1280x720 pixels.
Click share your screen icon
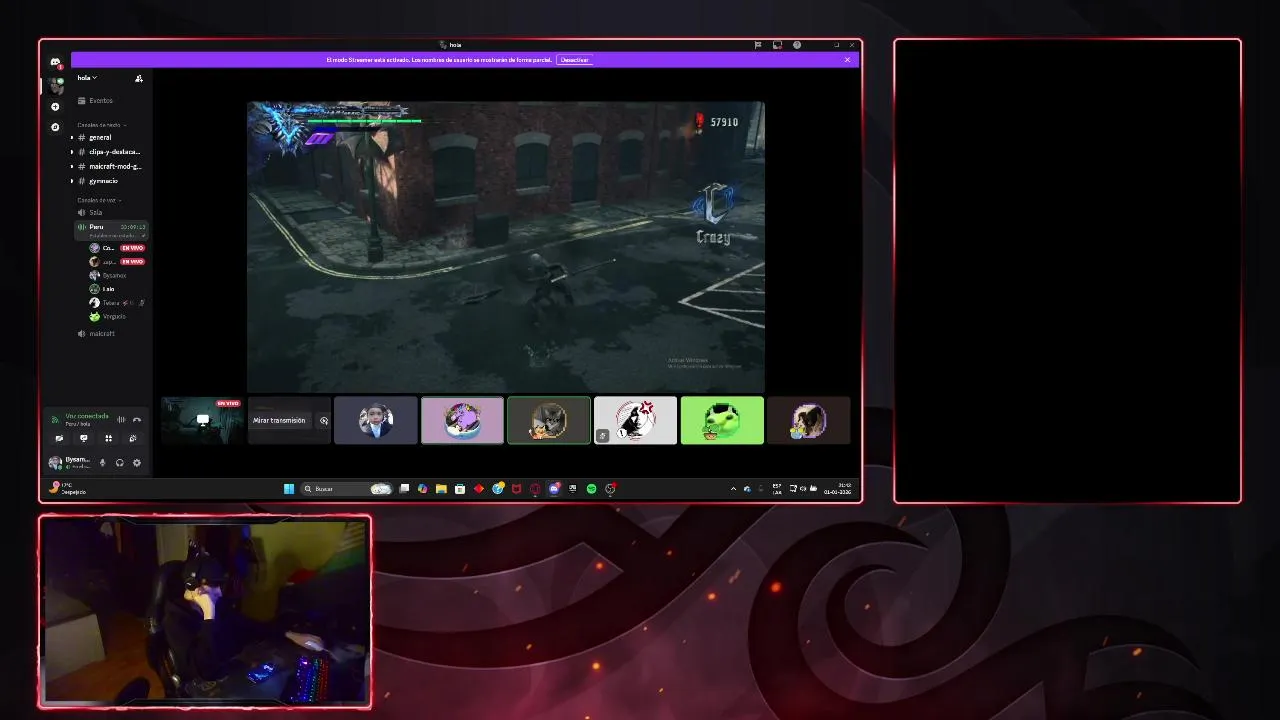tap(84, 438)
